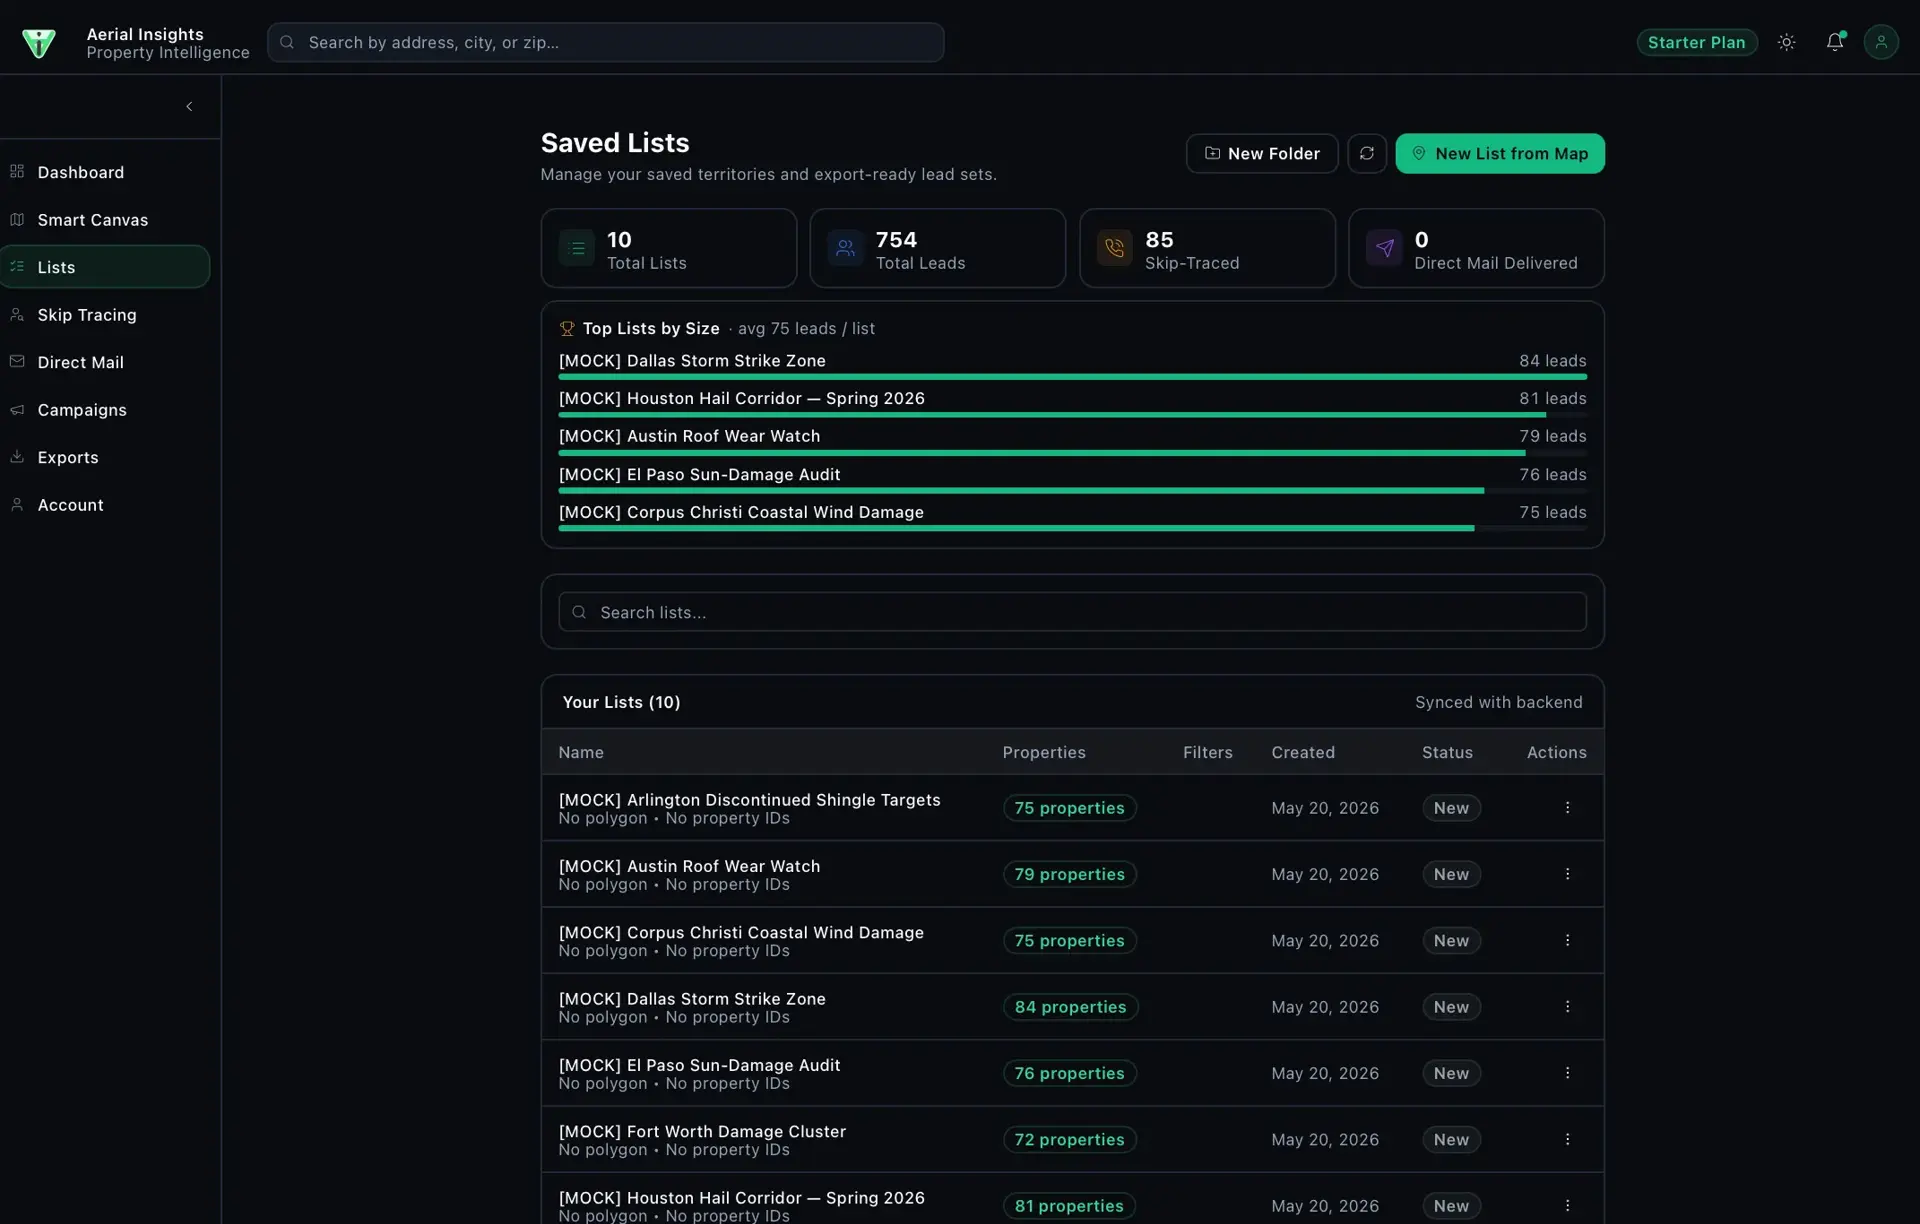Click New status badge on Fort Worth row
Image resolution: width=1920 pixels, height=1224 pixels.
(1451, 1140)
